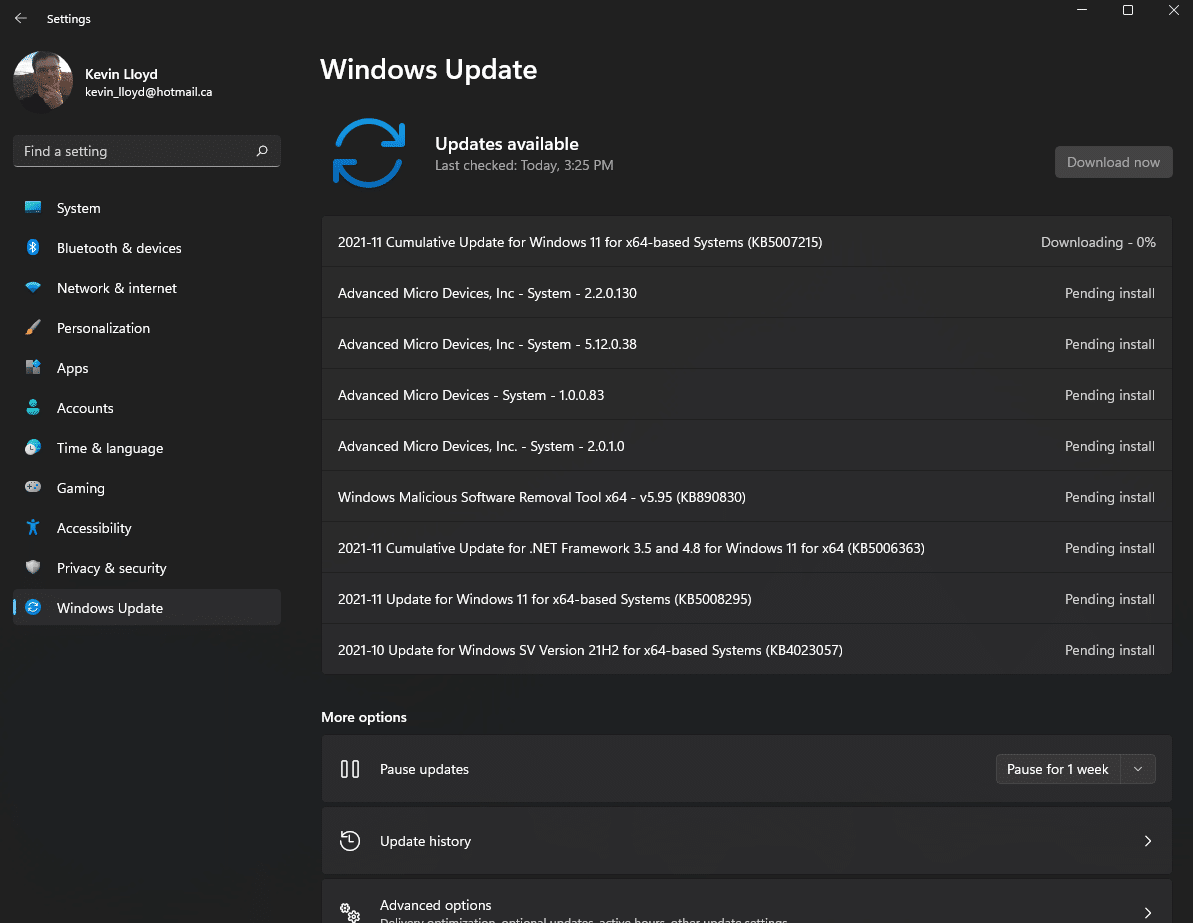This screenshot has height=923, width=1193.
Task: Click the Advanced options label
Action: 435,905
